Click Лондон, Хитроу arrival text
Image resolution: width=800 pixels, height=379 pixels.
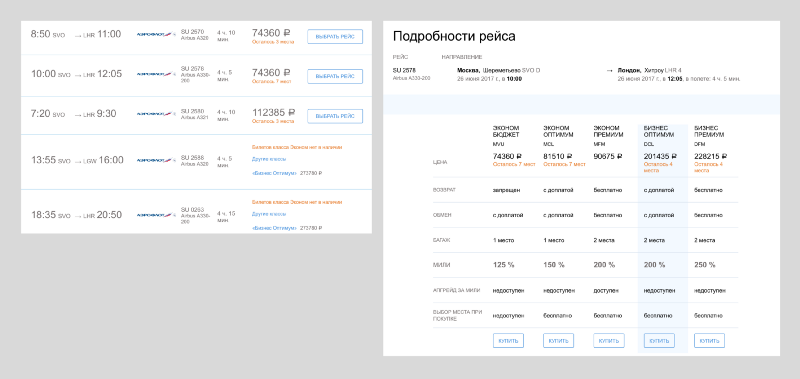tap(640, 70)
